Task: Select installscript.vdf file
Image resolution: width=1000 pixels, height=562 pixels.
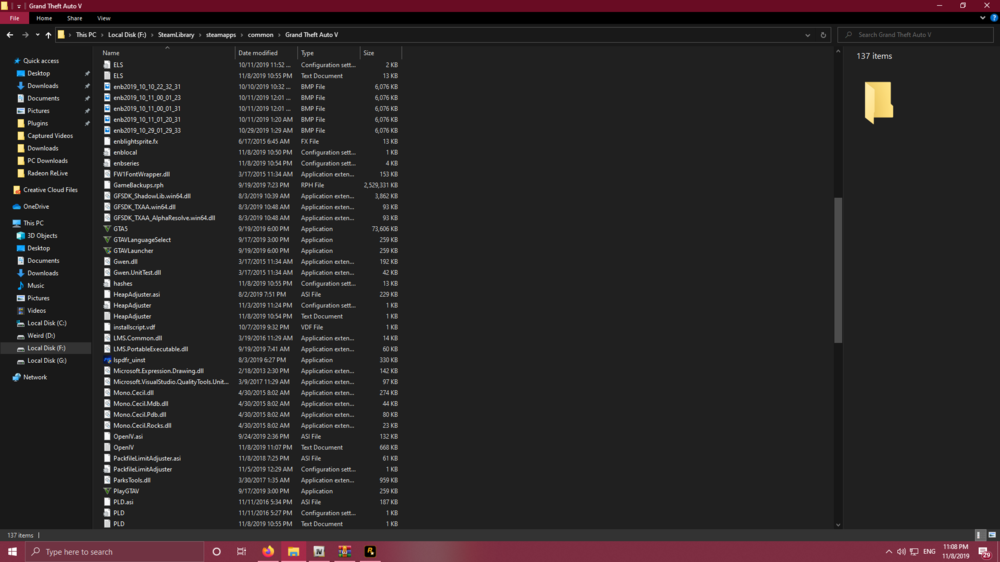Action: pyautogui.click(x=134, y=327)
